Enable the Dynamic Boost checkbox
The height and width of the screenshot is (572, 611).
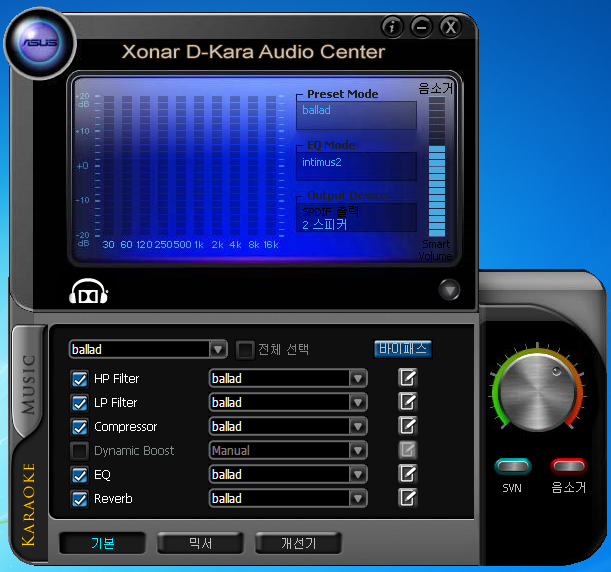click(79, 451)
